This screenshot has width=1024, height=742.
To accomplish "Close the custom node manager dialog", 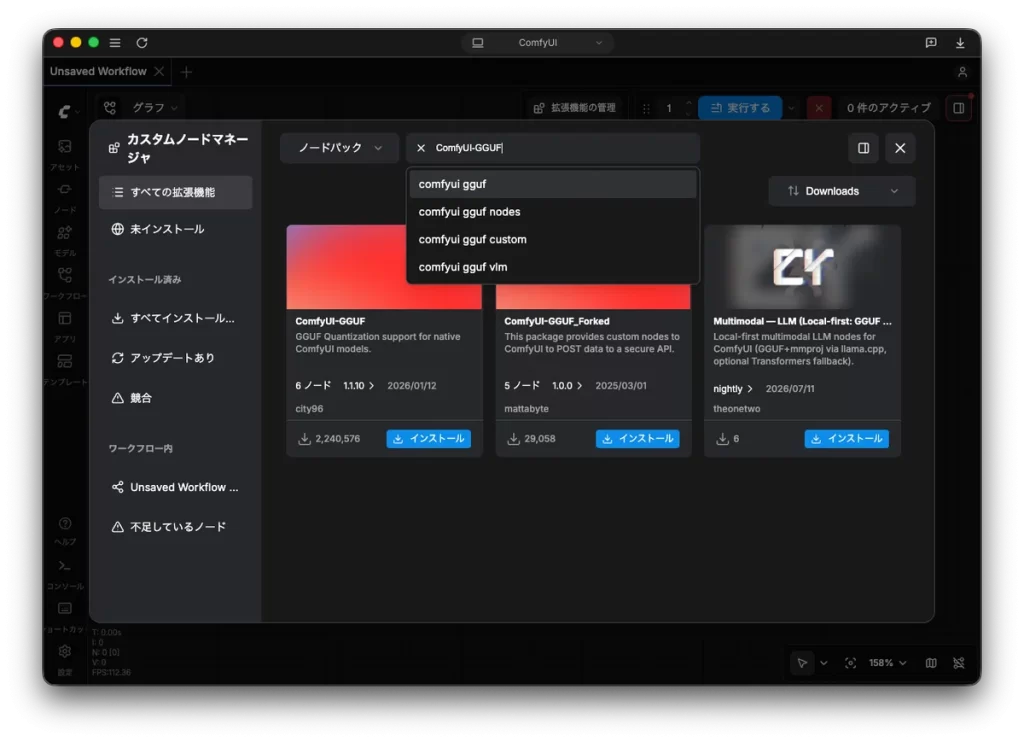I will (900, 148).
